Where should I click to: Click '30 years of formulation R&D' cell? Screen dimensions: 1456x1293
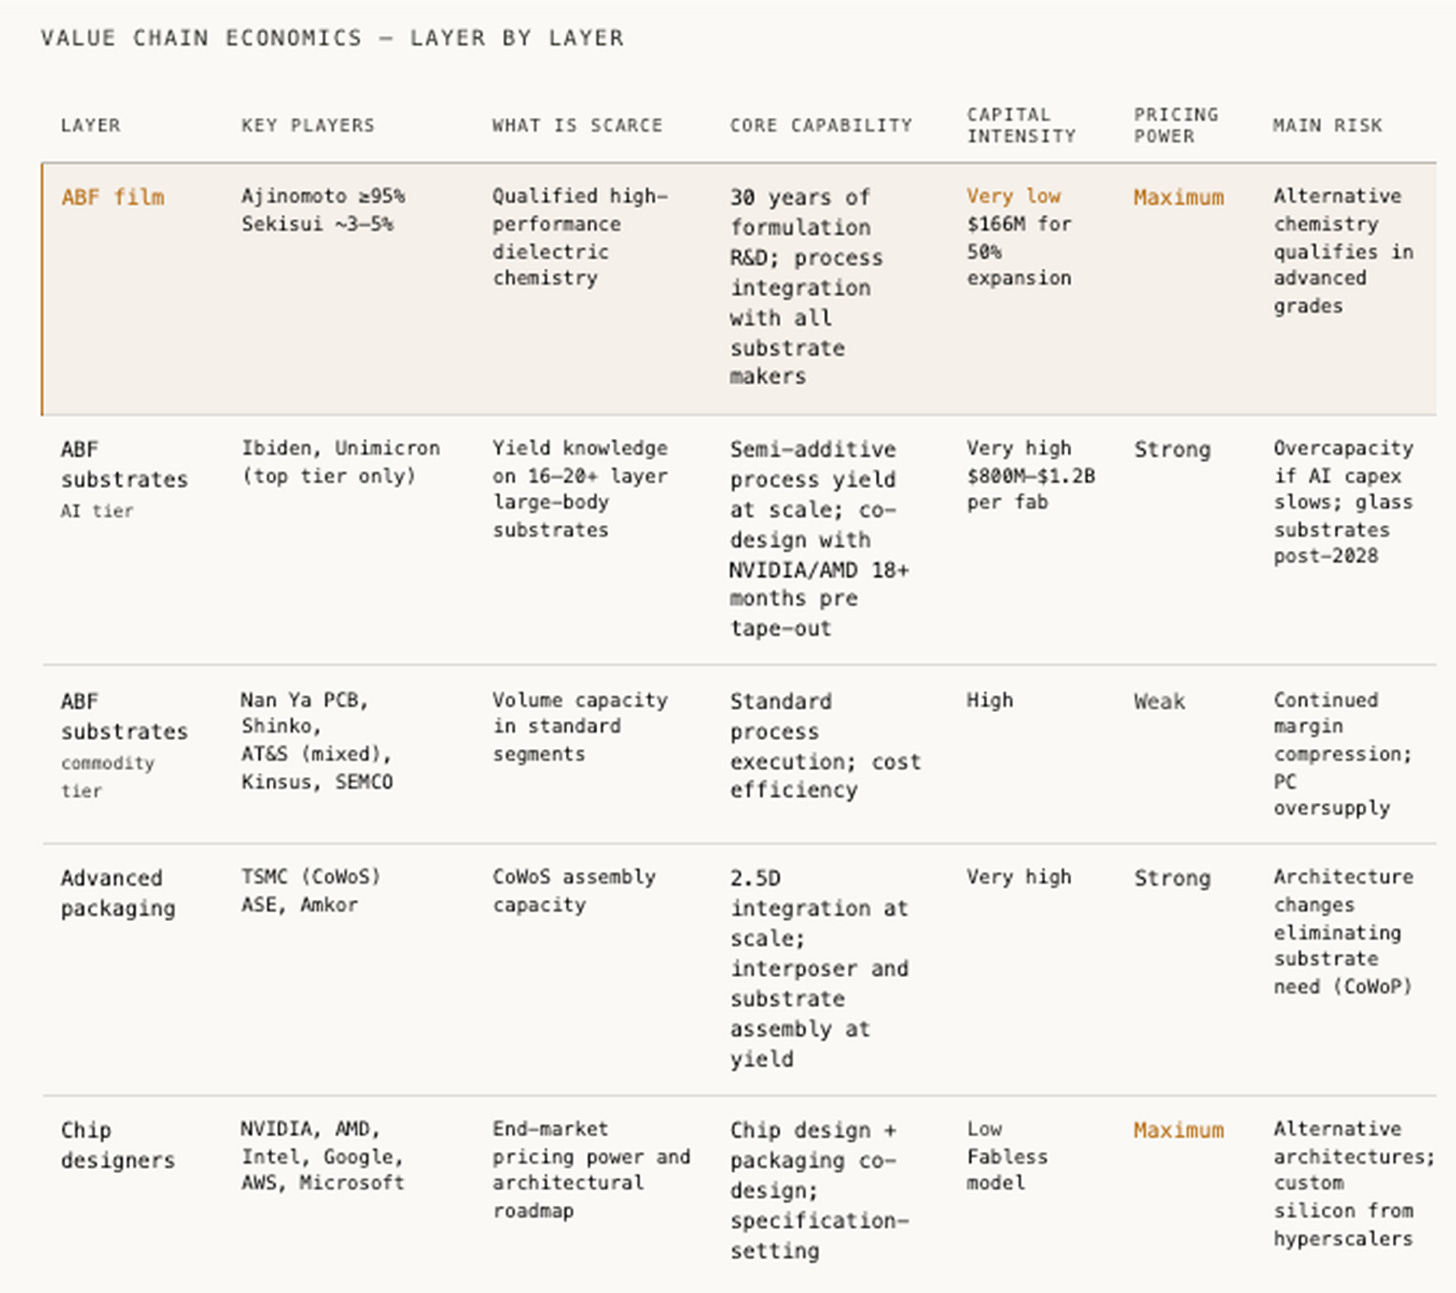[806, 287]
